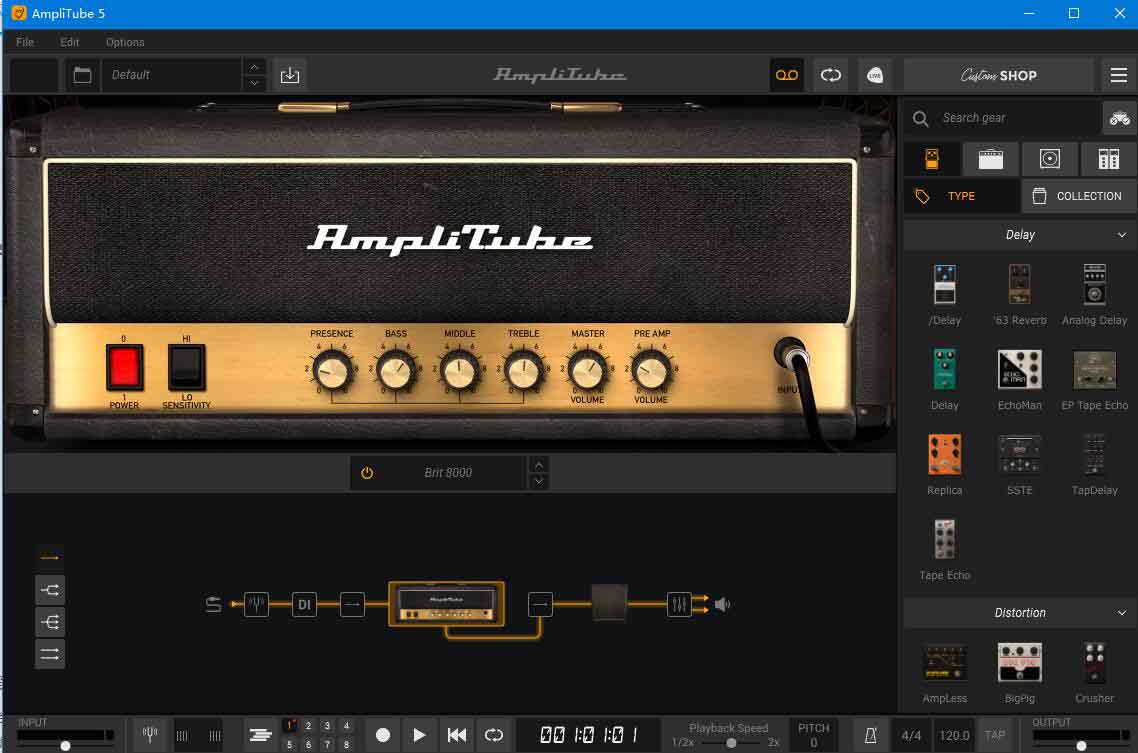This screenshot has height=753, width=1138.
Task: Click the random gear vehicle icon
Action: 1119,118
